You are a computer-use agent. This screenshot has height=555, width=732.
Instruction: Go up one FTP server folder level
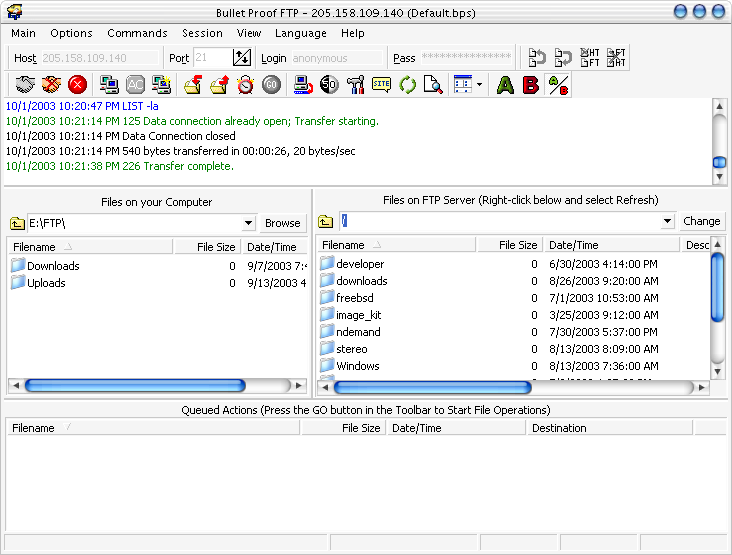tap(325, 221)
